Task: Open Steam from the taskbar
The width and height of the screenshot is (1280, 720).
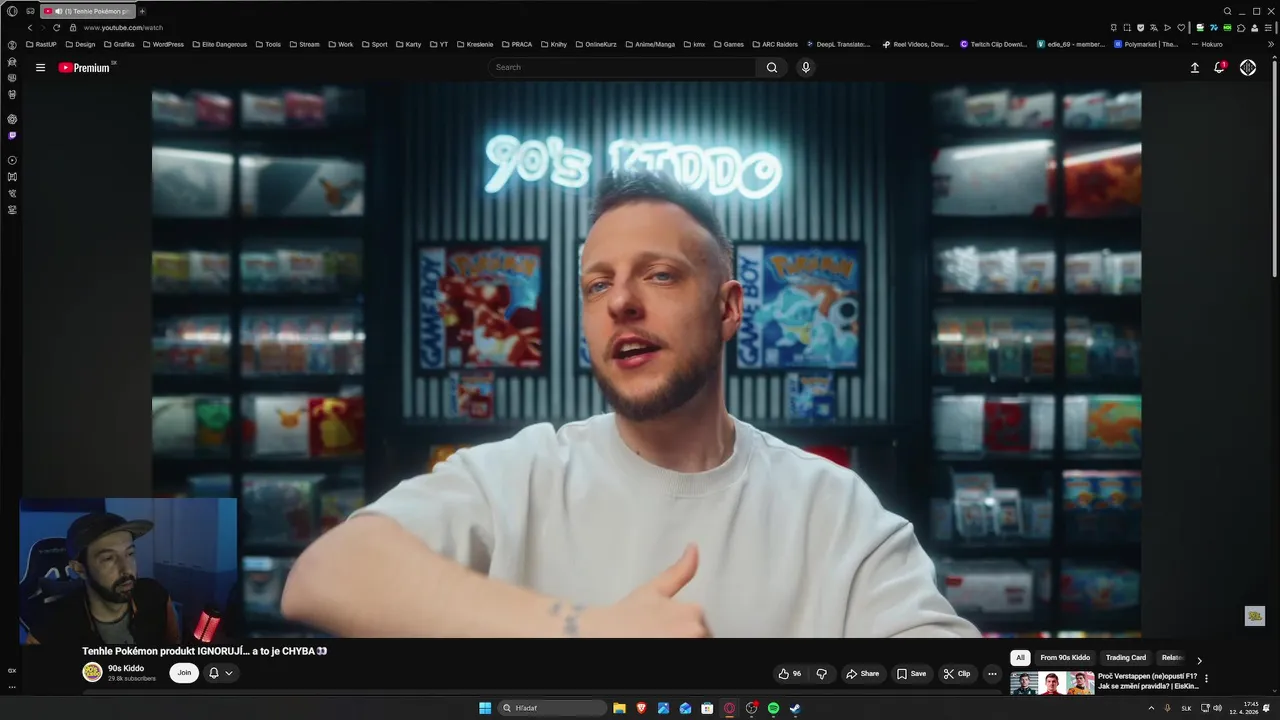Action: (x=795, y=708)
